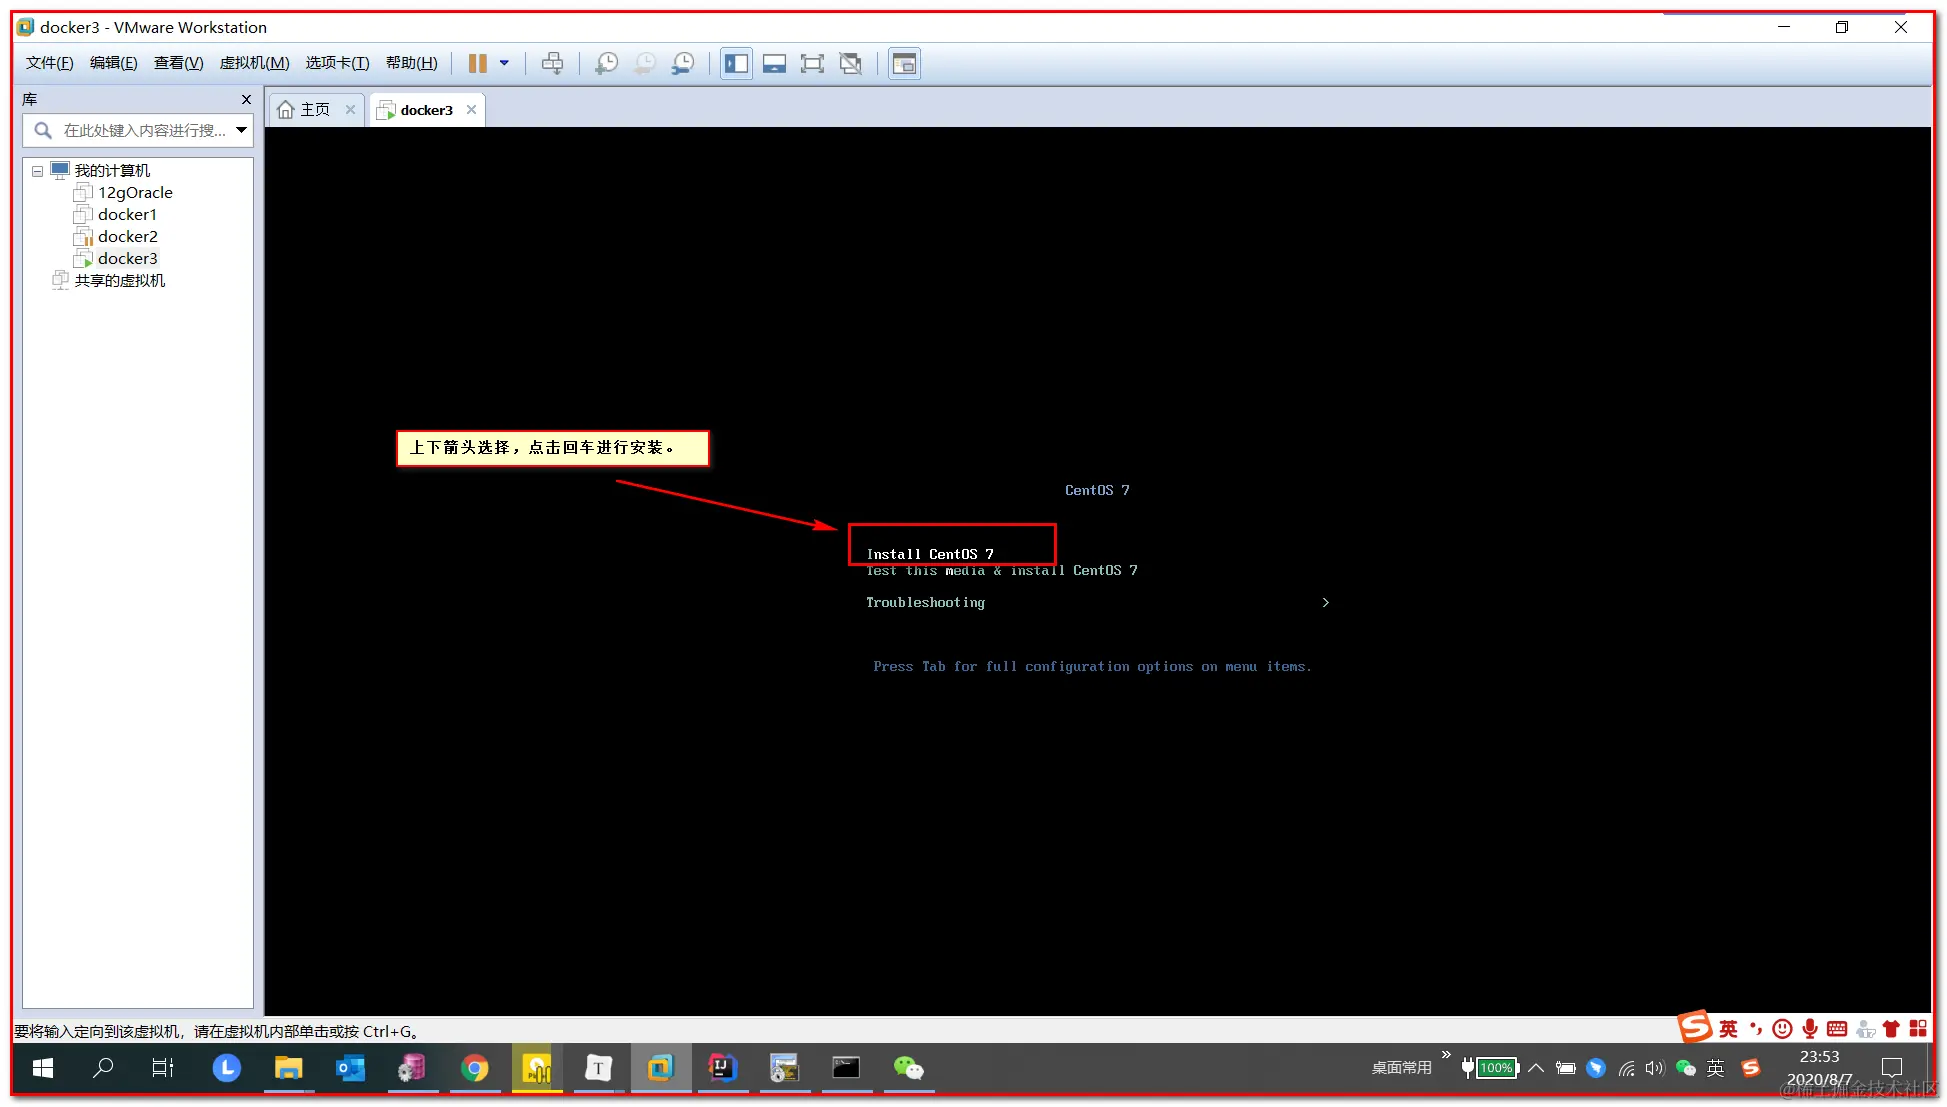
Task: Select Troubleshooting in the boot menu
Action: coord(925,602)
